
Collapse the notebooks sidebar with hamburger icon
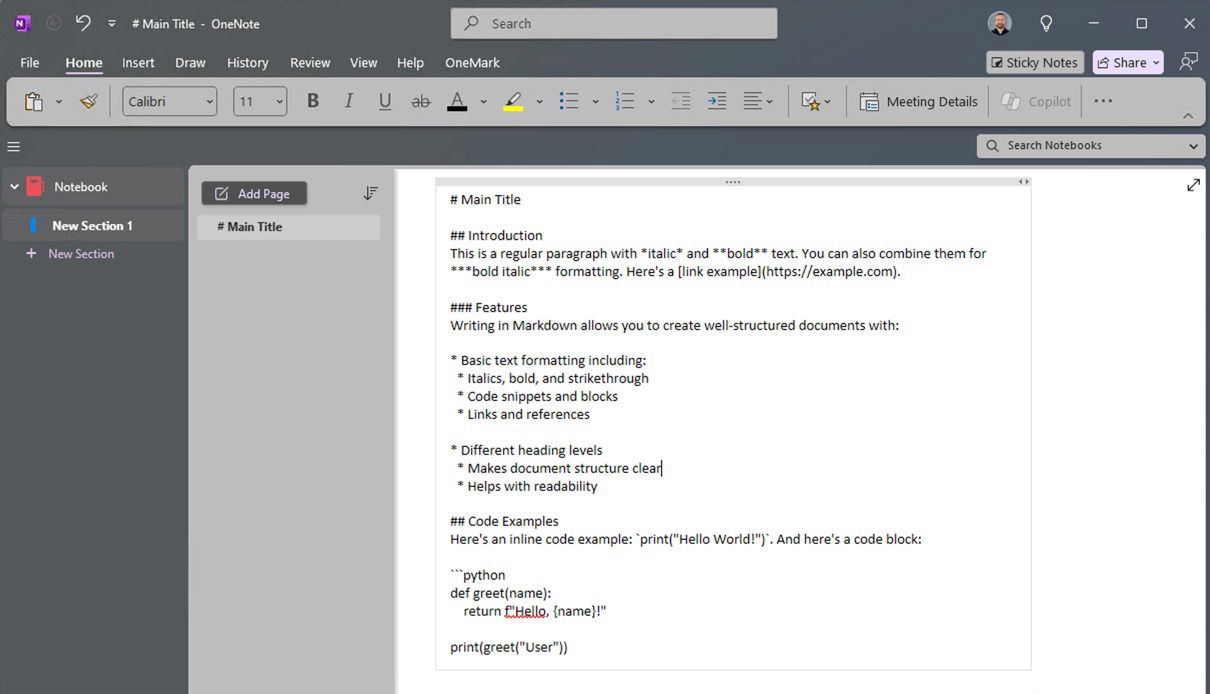[13, 146]
